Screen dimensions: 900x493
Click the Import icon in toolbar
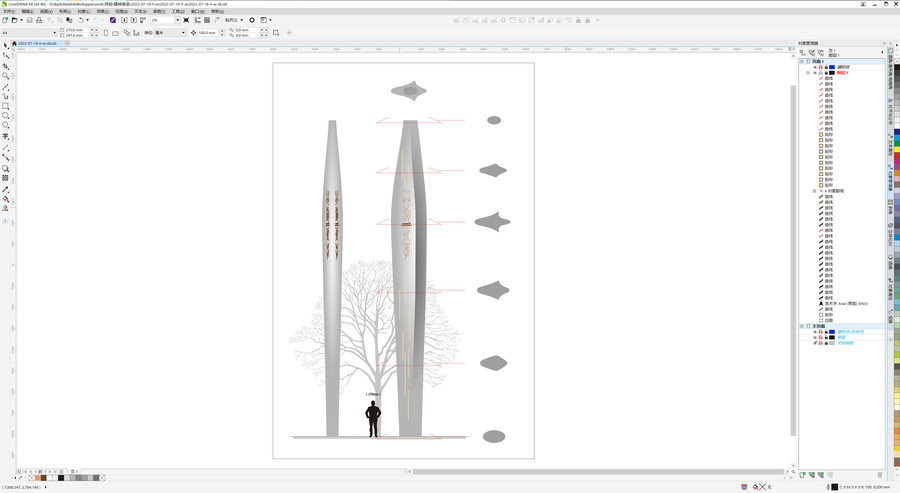tap(124, 20)
